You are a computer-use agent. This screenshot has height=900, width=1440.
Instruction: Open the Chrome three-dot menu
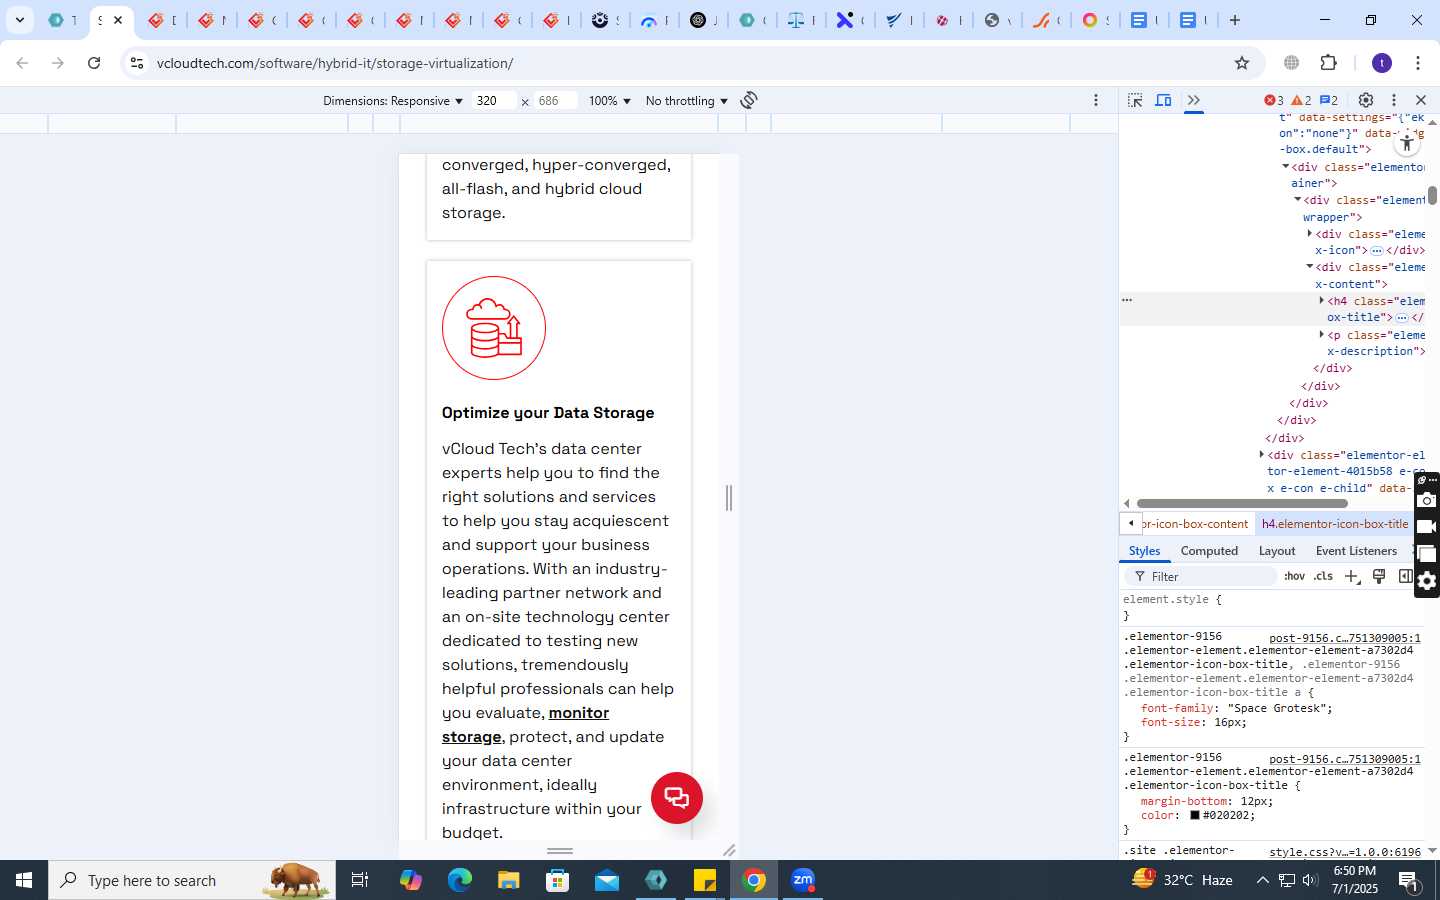pyautogui.click(x=1418, y=63)
